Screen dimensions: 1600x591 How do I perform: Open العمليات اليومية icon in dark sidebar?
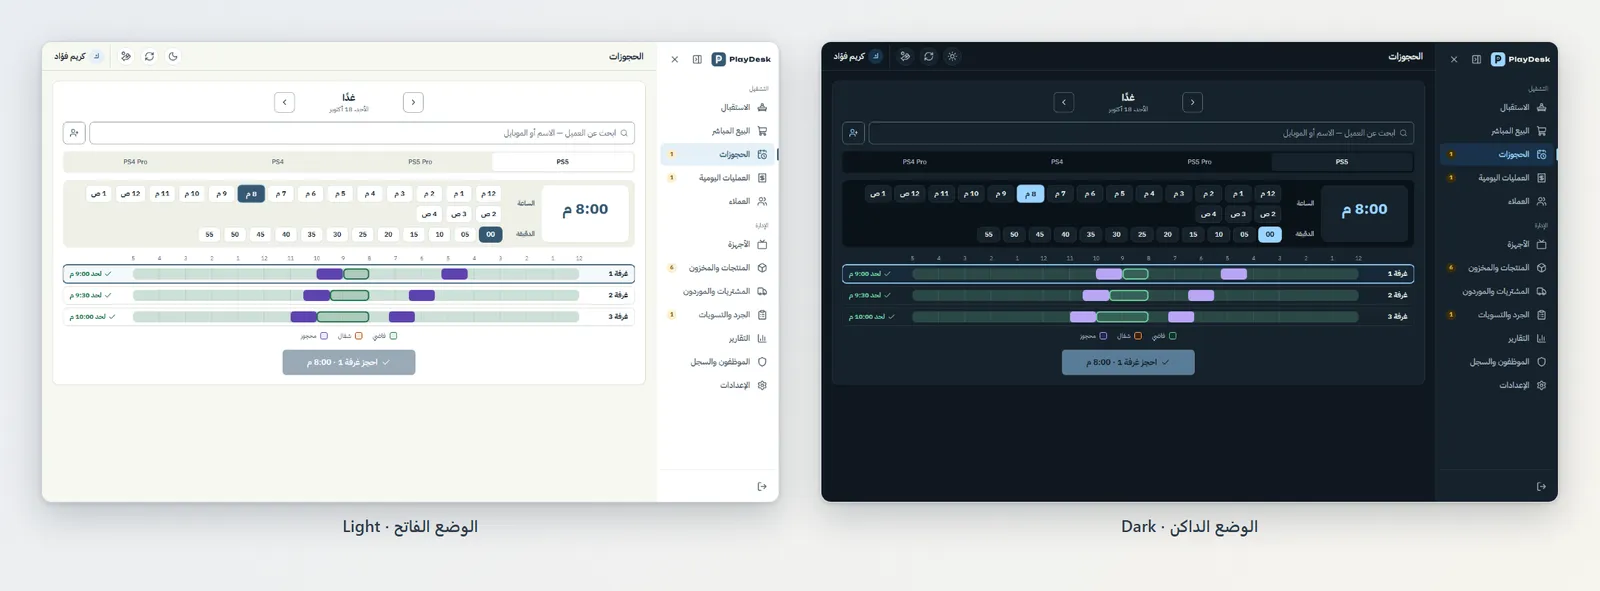1541,178
